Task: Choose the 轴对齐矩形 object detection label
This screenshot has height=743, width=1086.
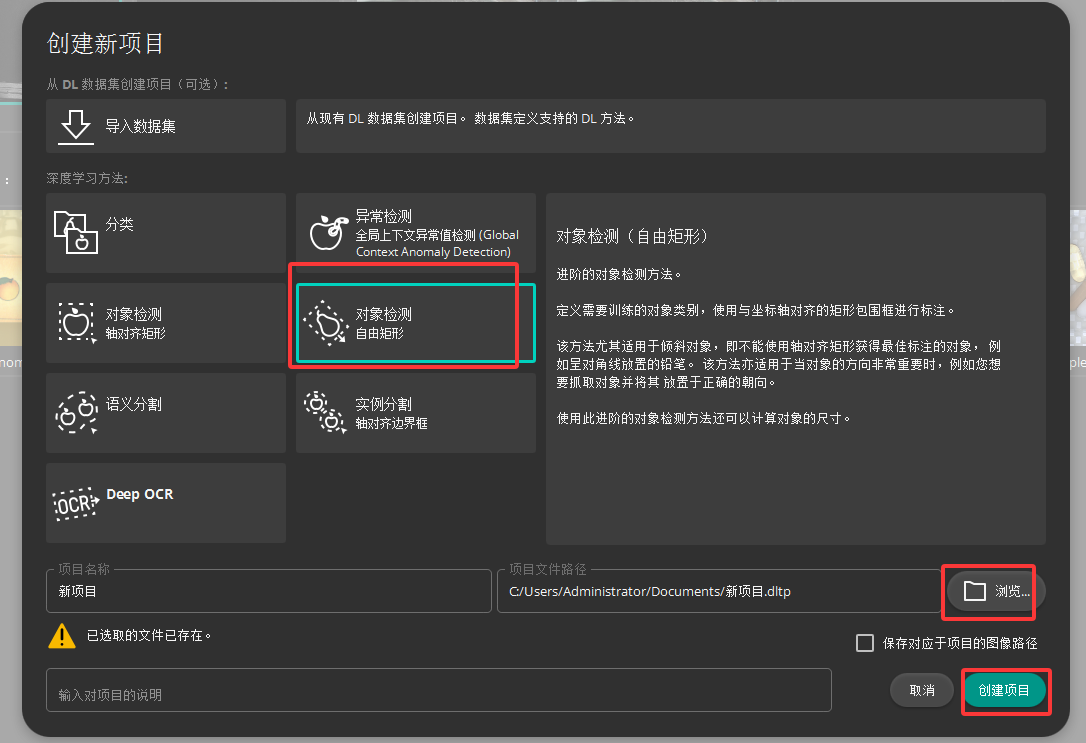Action: pos(136,334)
